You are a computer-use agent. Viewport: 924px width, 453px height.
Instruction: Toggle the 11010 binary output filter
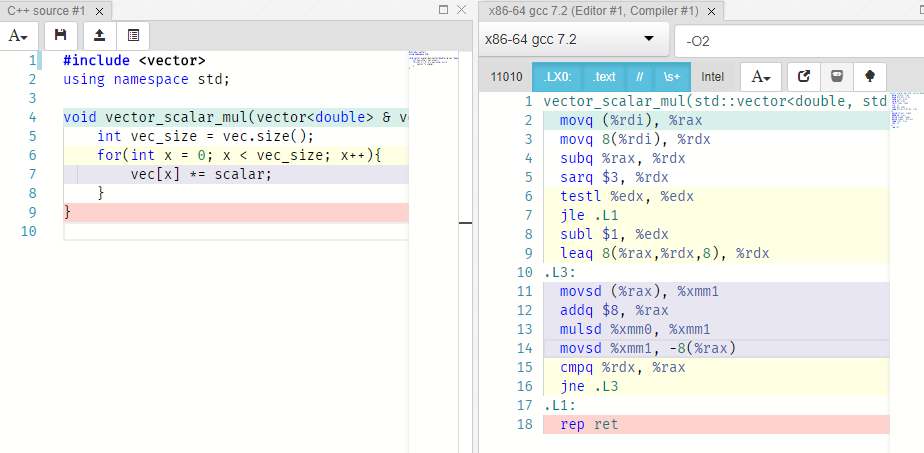pyautogui.click(x=506, y=77)
